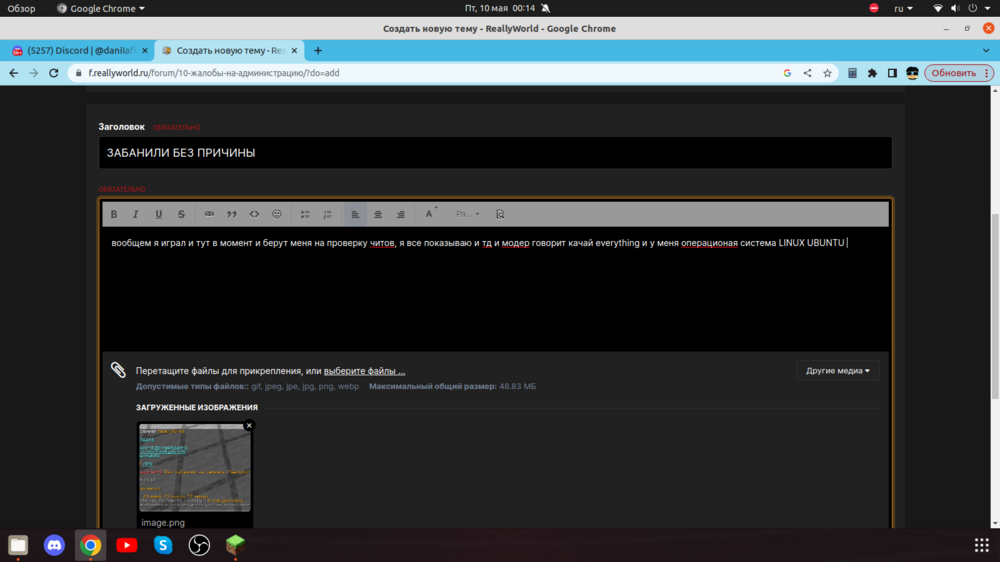Open the text color picker

(x=430, y=214)
